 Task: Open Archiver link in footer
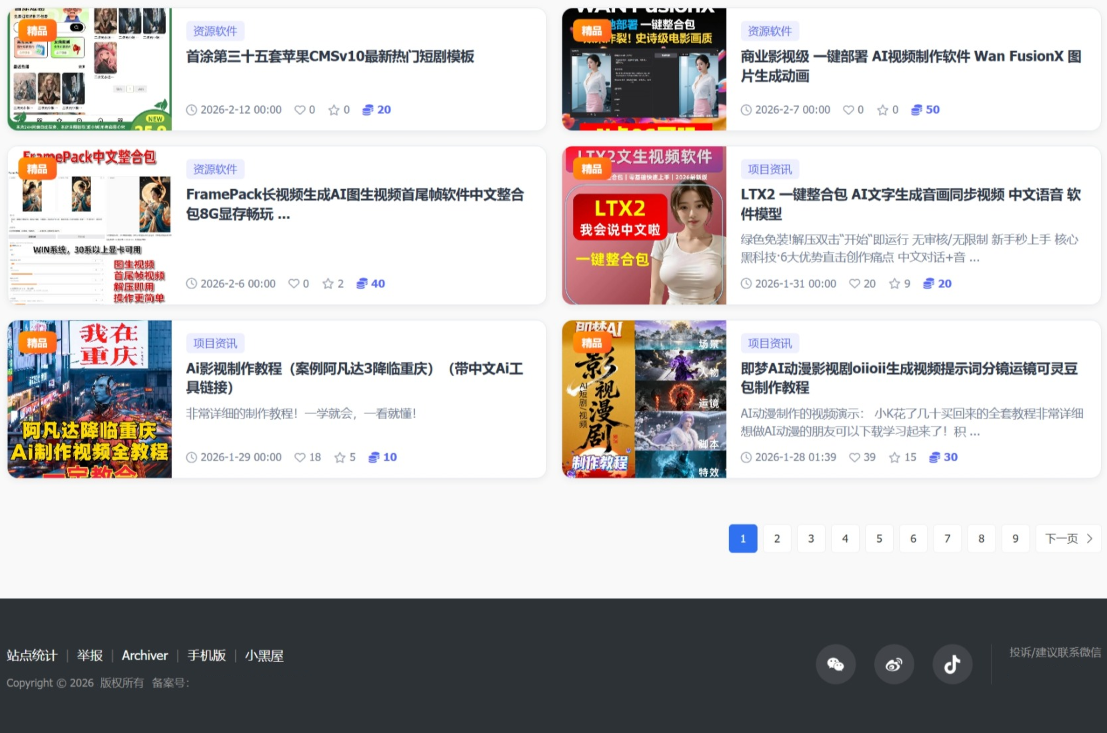tap(145, 656)
